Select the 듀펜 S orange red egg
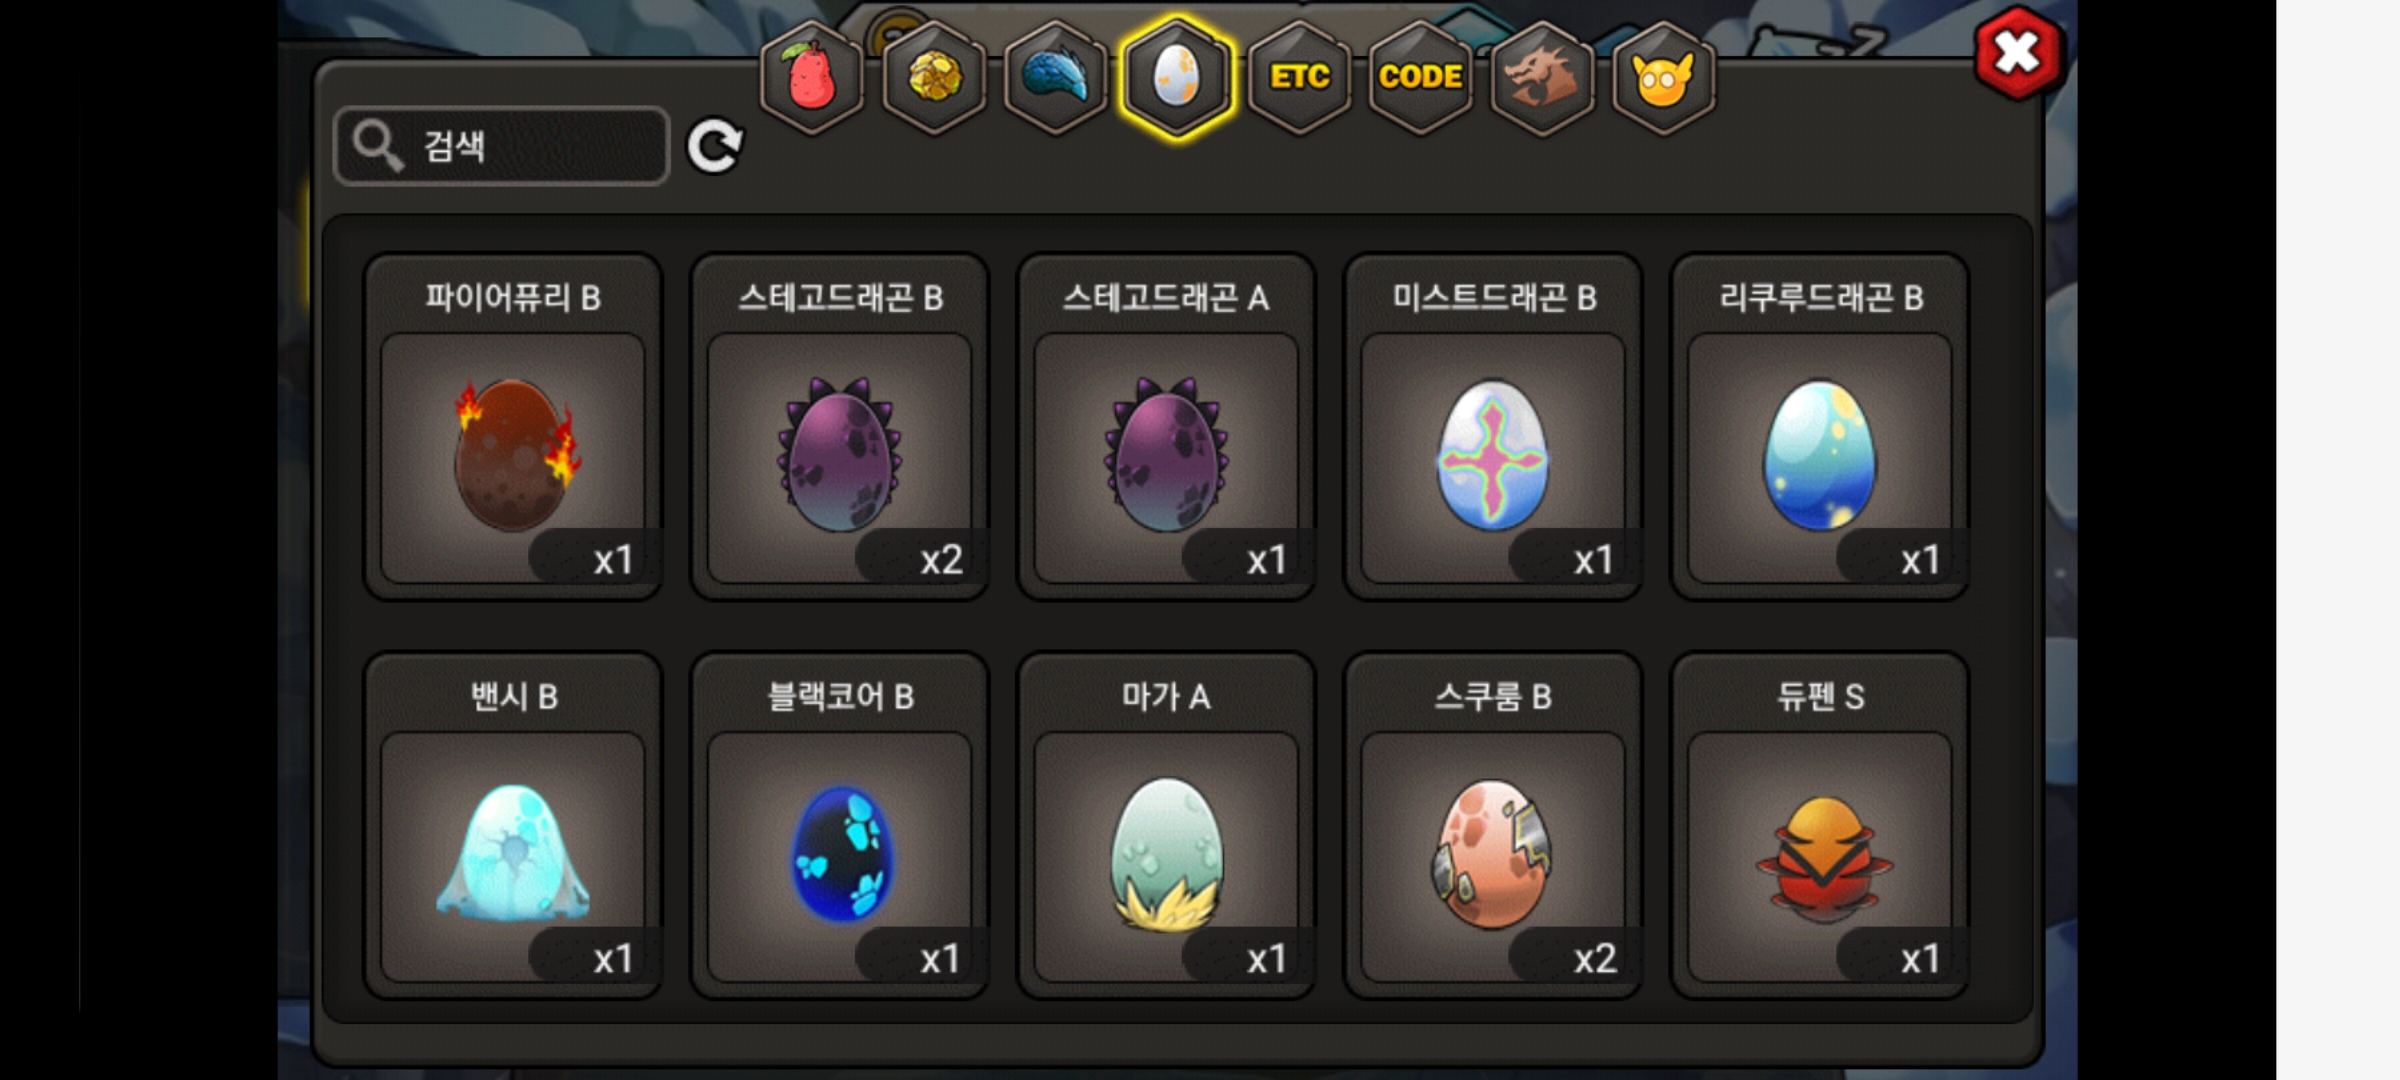 coord(1820,826)
